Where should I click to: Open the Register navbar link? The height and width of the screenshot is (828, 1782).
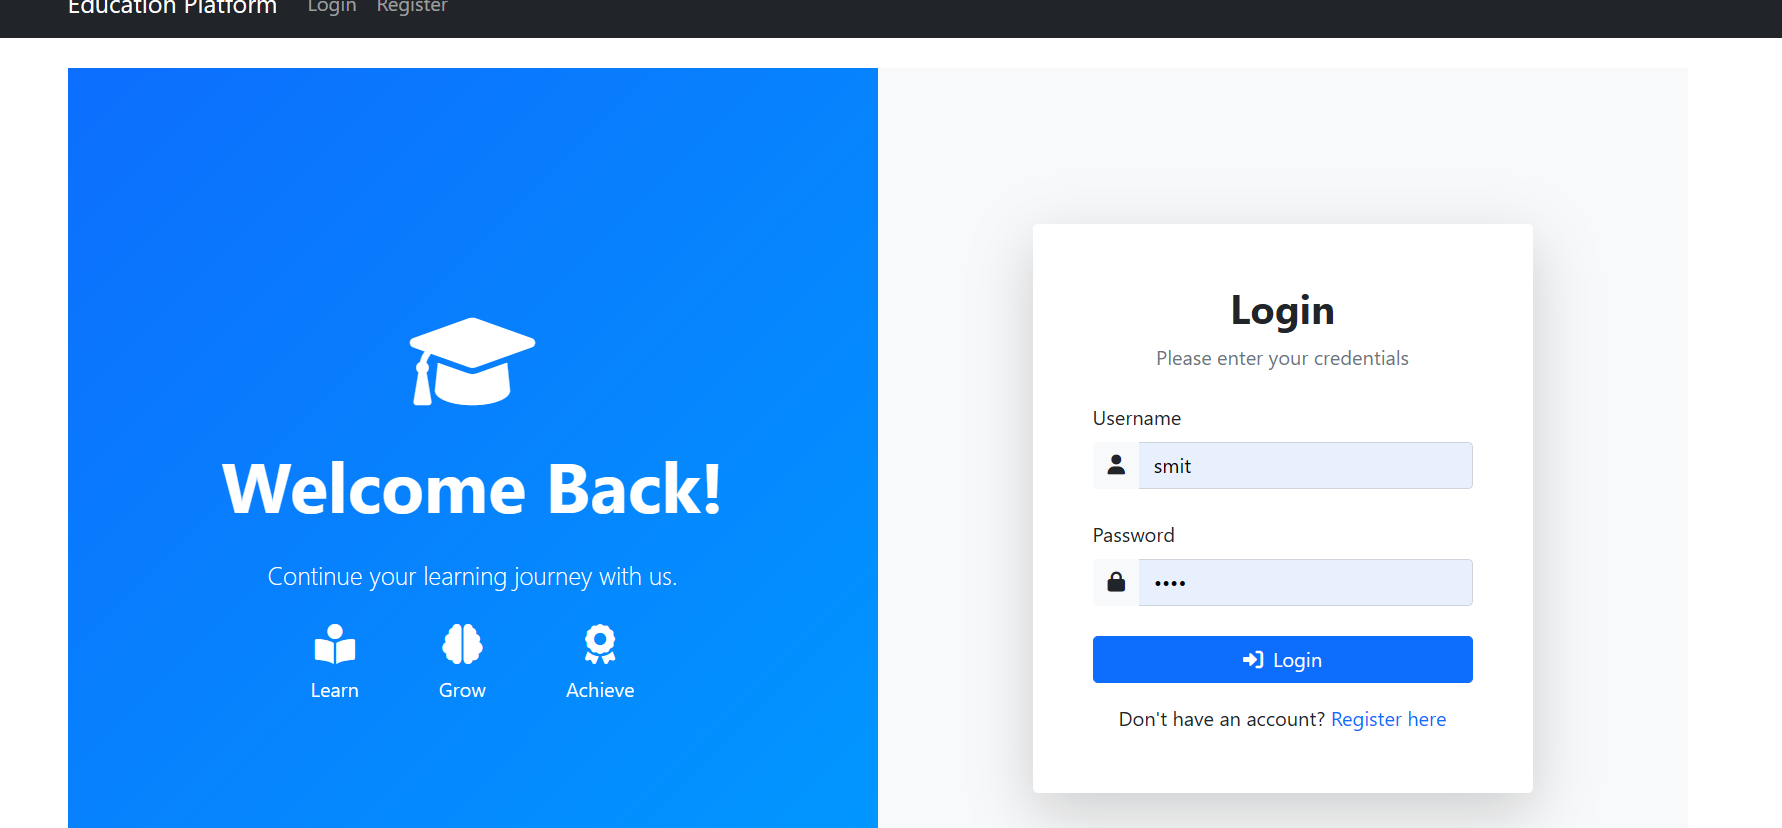412,7
